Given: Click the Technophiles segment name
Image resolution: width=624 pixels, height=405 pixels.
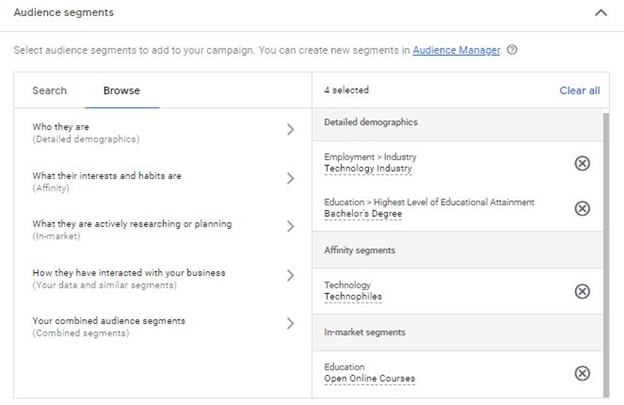Looking at the screenshot, I should [353, 297].
